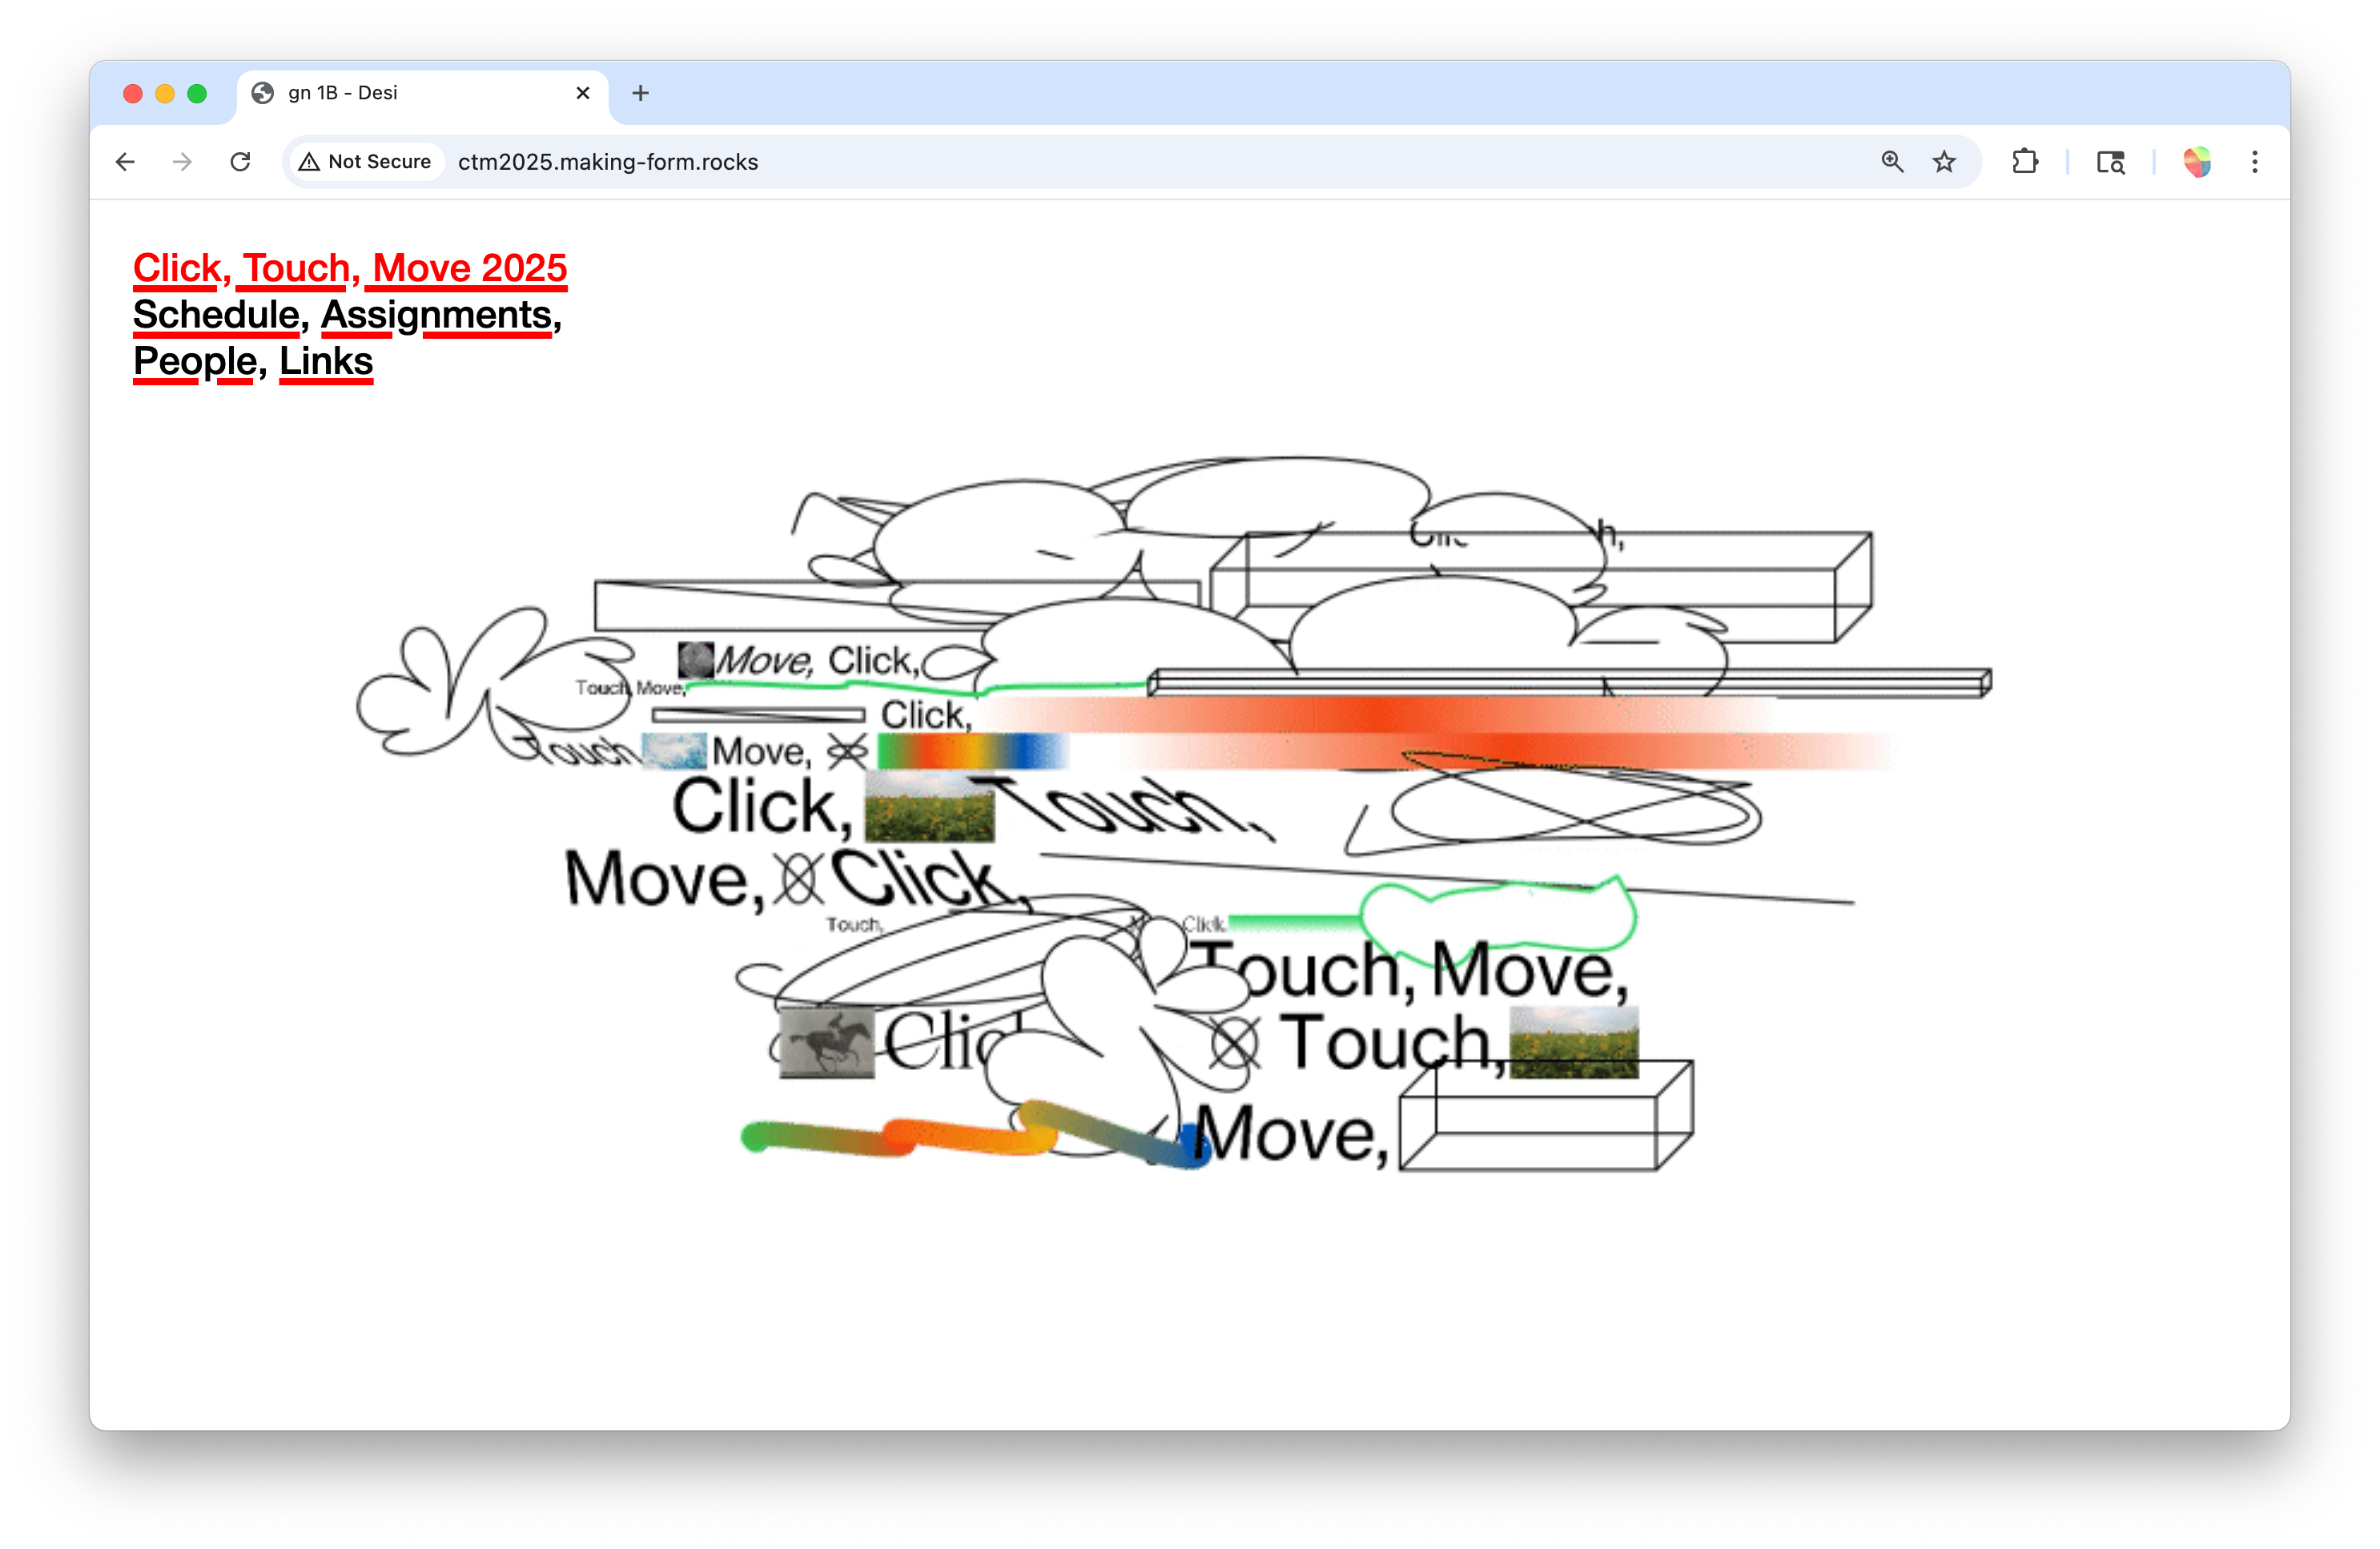
Task: Click the forward navigation arrow
Action: click(182, 162)
